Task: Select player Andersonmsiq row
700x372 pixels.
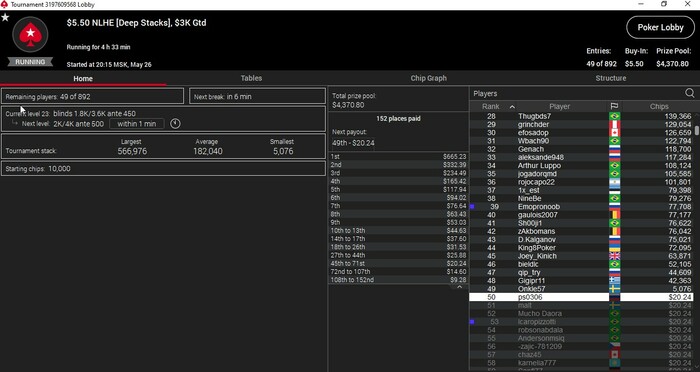Action: point(581,338)
